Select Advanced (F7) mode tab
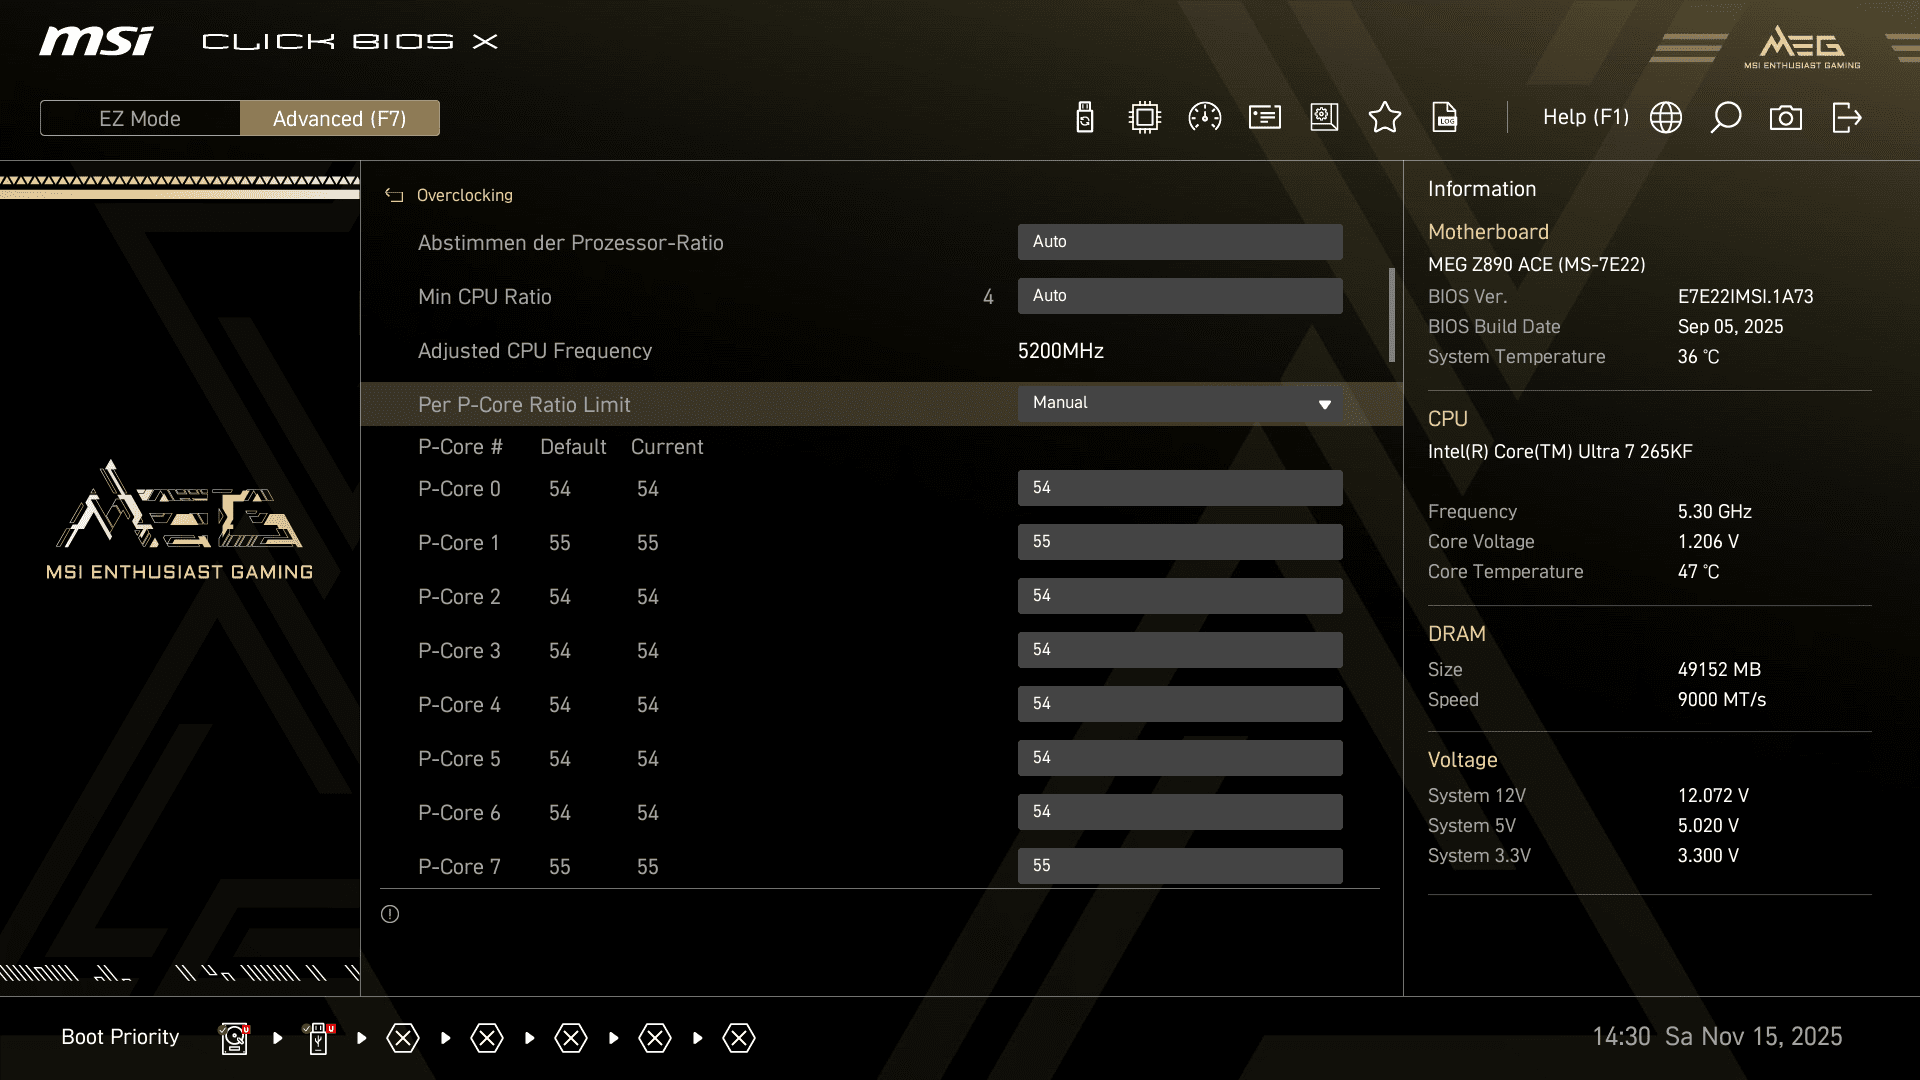Screen dimensions: 1920x1080 339,118
